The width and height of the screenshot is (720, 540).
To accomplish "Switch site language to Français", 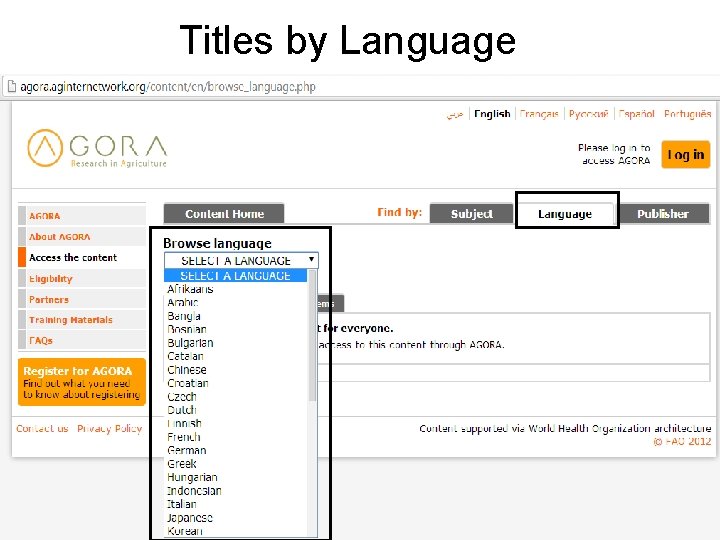I will coord(539,114).
